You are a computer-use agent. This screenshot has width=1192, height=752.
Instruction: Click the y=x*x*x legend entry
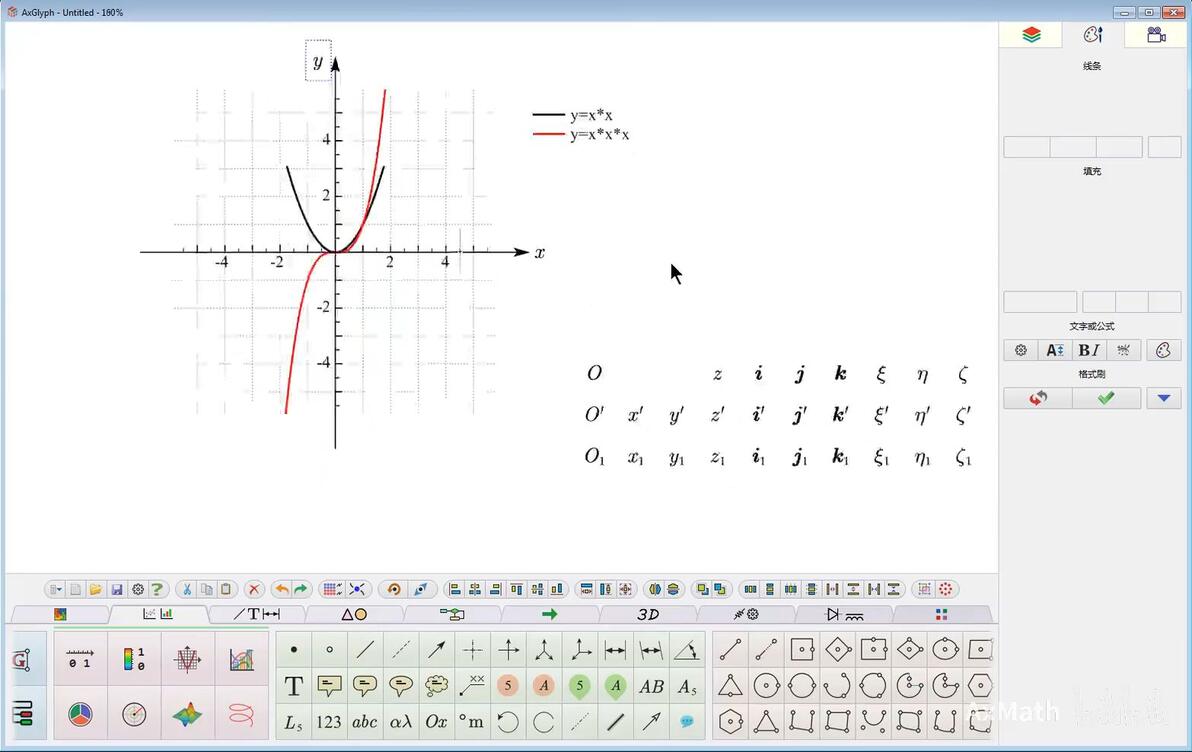tap(582, 135)
